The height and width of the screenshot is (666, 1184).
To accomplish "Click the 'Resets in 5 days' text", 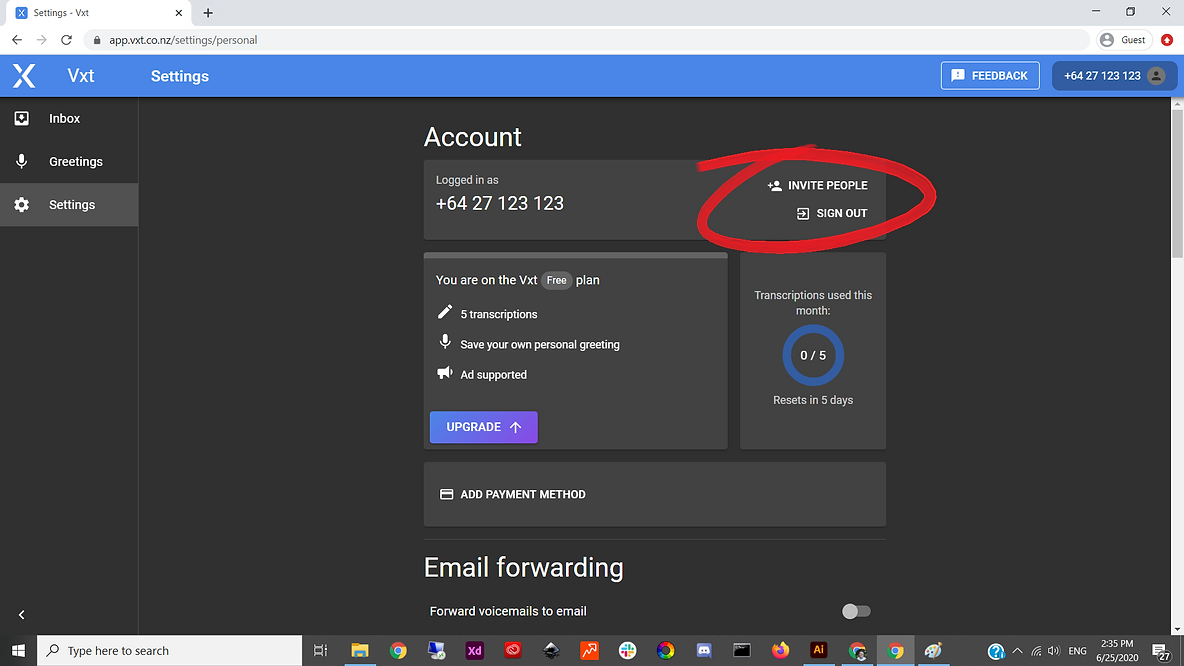I will point(813,400).
